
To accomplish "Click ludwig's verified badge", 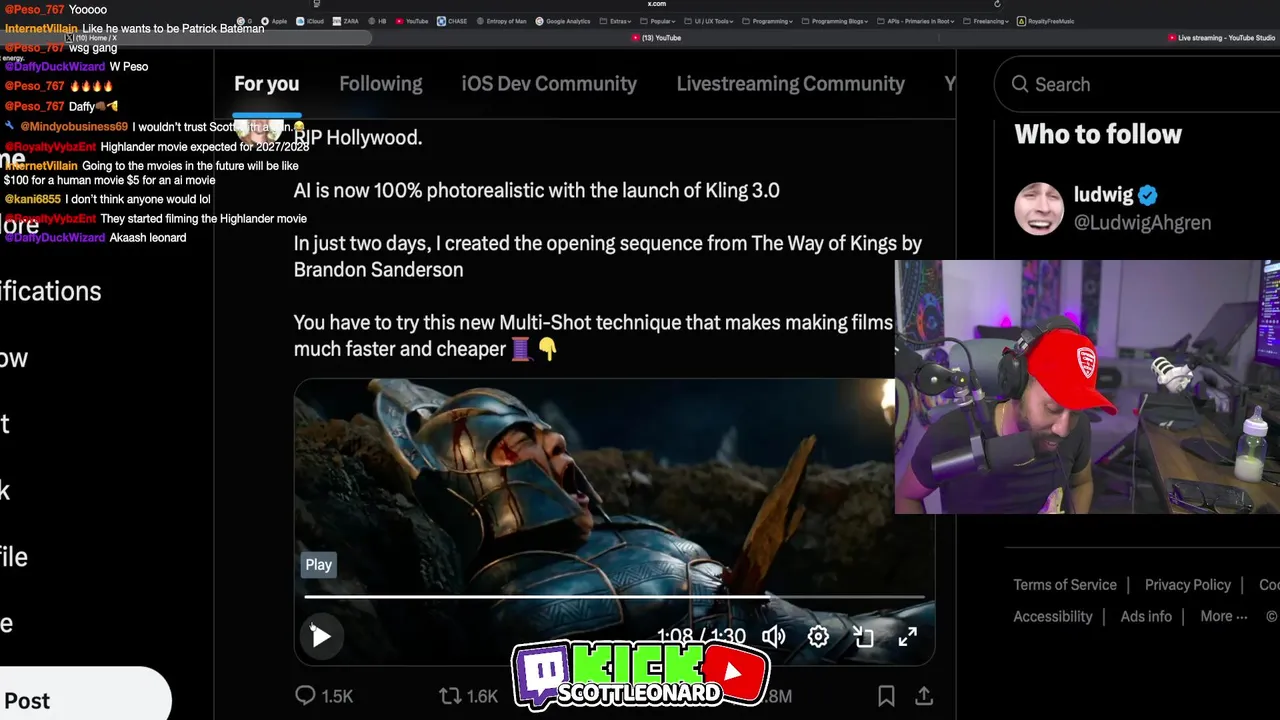I will pos(1148,195).
